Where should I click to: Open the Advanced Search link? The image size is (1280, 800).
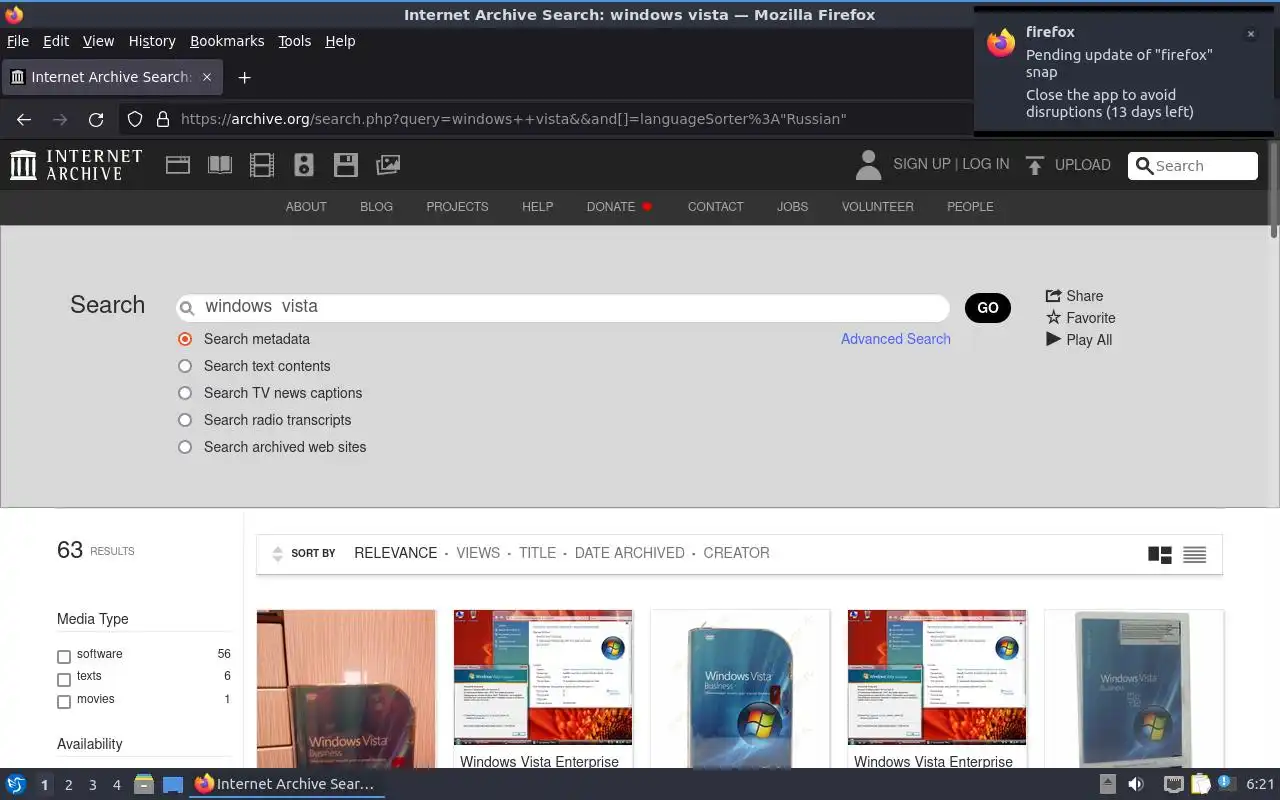896,339
